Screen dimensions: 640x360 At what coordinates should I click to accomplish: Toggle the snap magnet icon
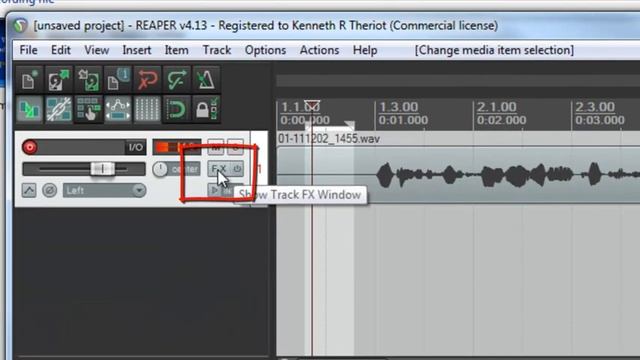[x=176, y=109]
